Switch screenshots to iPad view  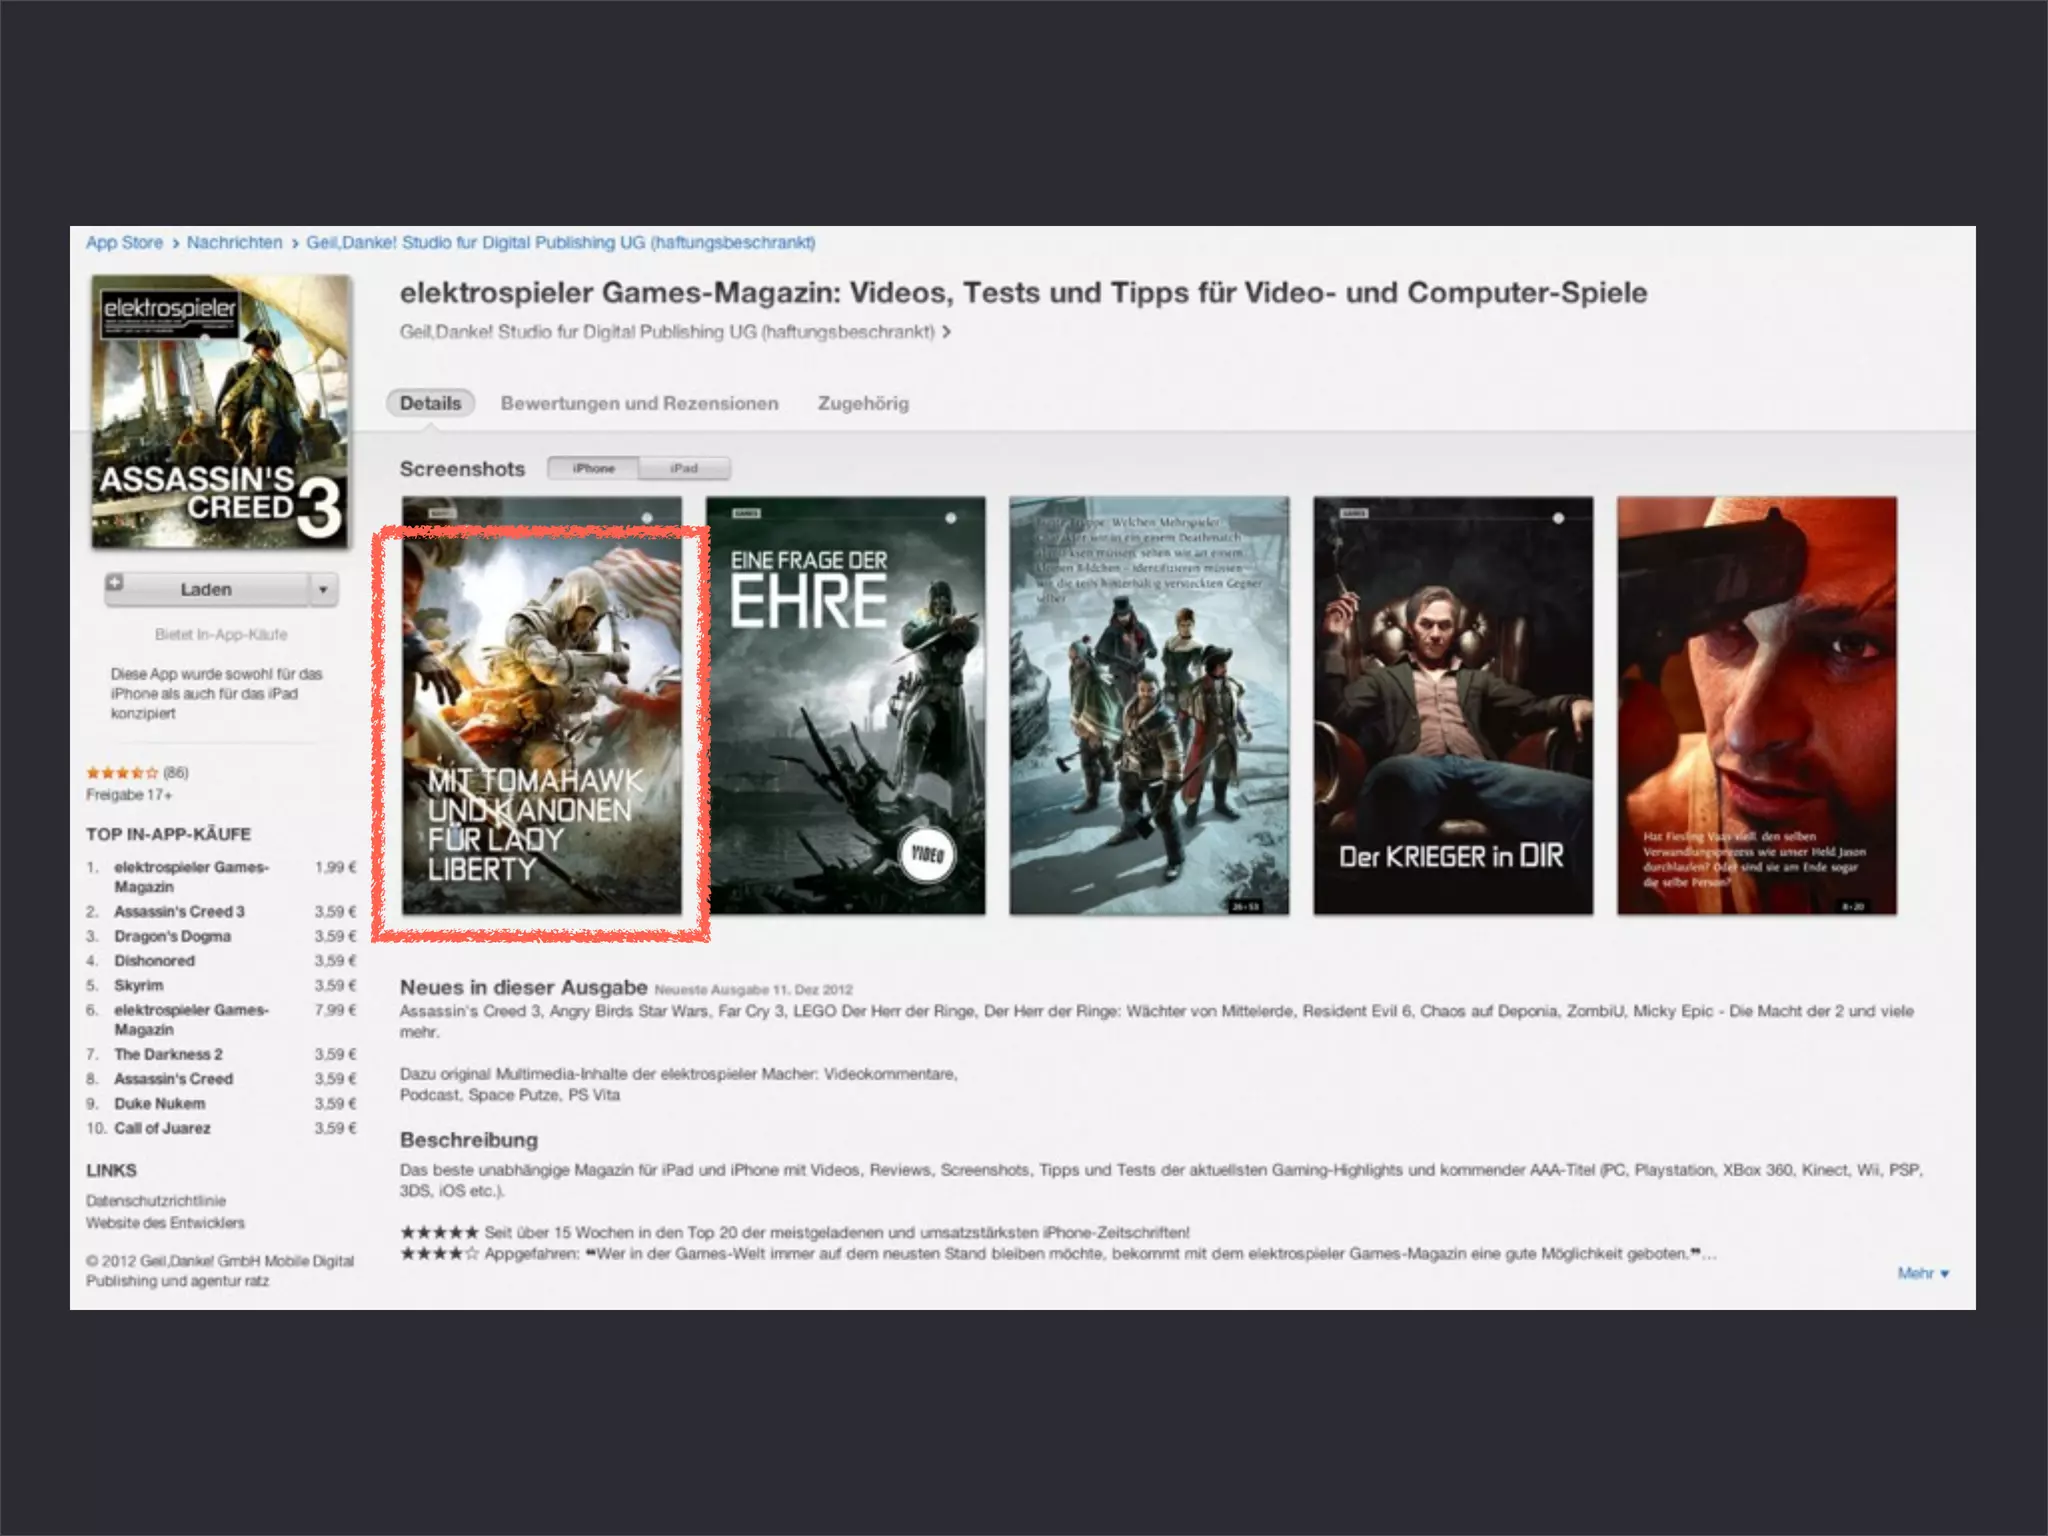[684, 468]
